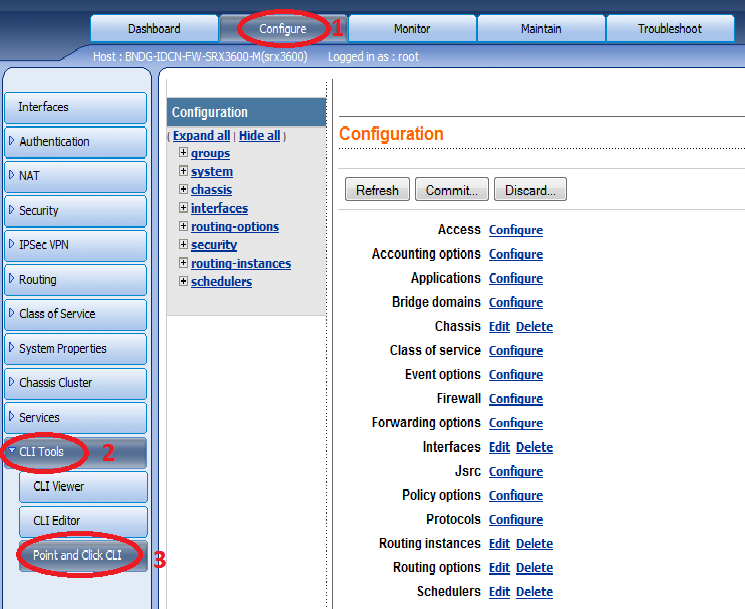The image size is (745, 609).
Task: Open the Troubleshoot tab
Action: pos(670,29)
